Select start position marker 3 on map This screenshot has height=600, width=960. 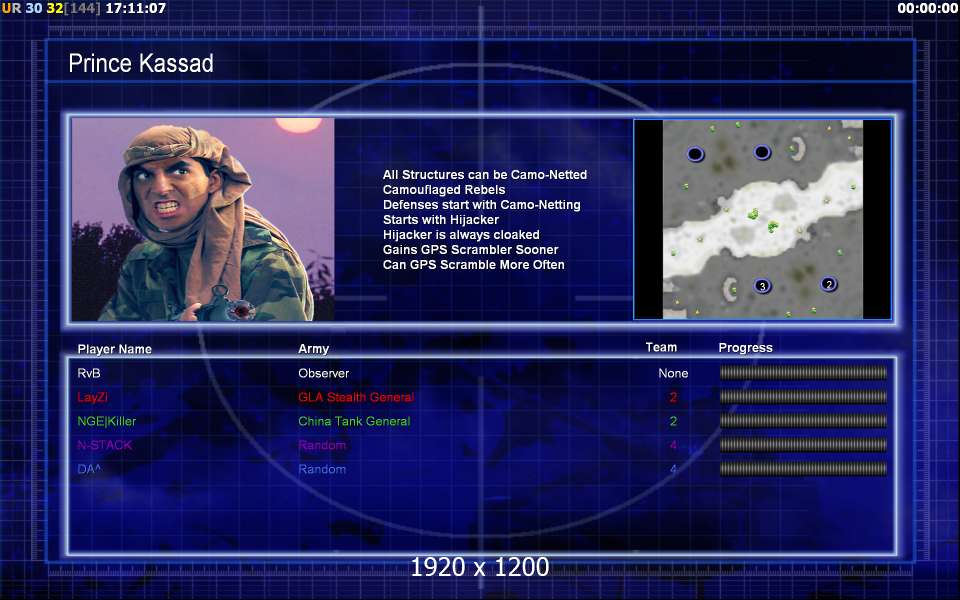[x=762, y=286]
